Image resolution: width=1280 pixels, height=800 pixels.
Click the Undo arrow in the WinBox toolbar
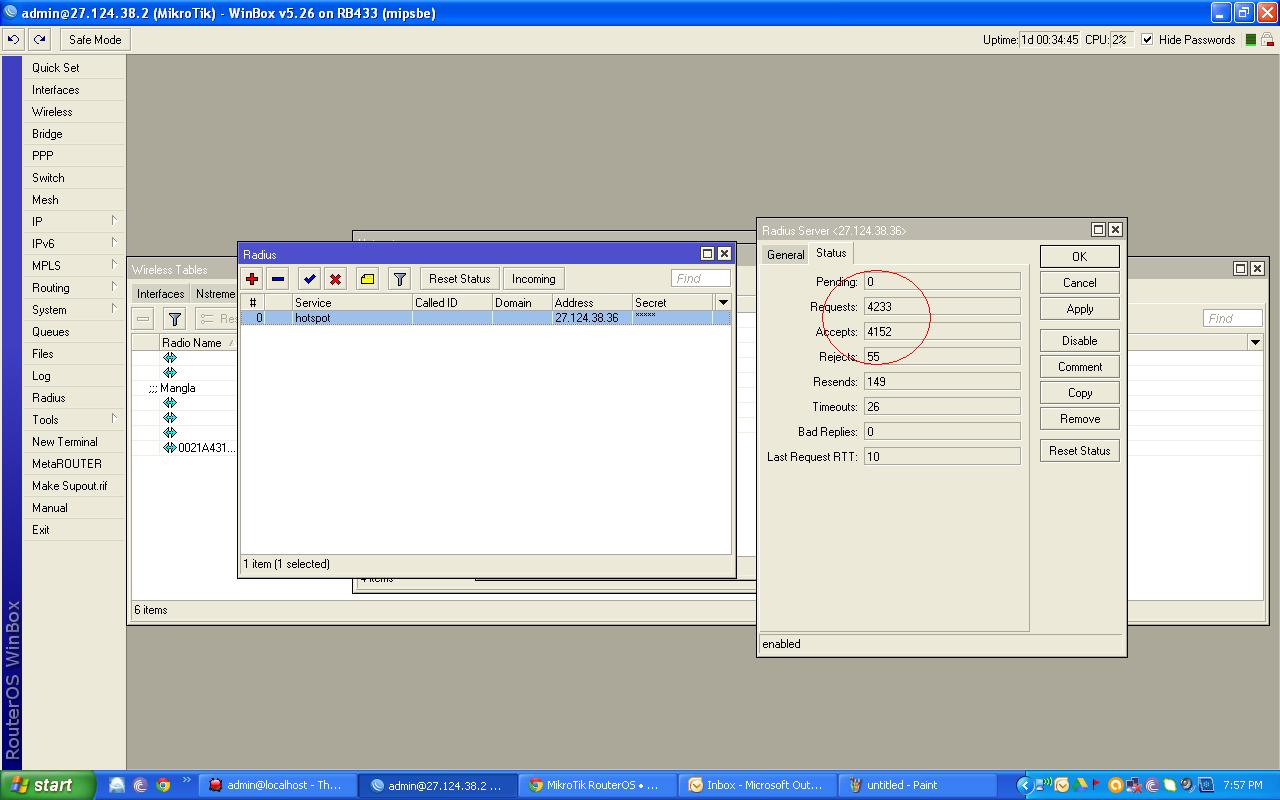(x=14, y=40)
